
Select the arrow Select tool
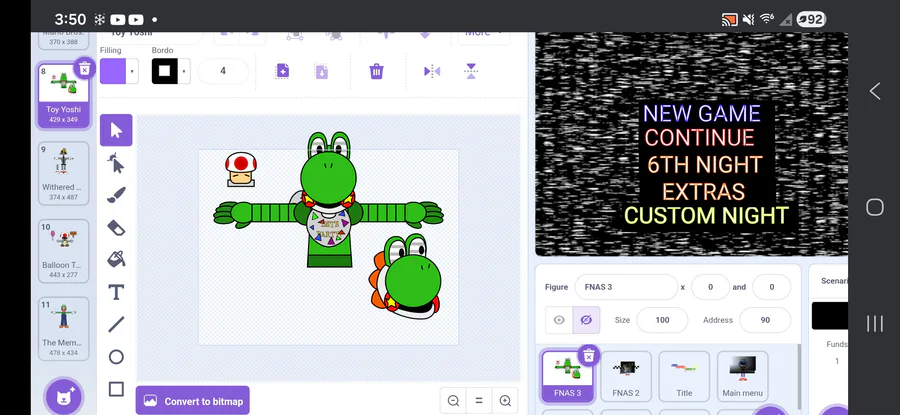[116, 130]
